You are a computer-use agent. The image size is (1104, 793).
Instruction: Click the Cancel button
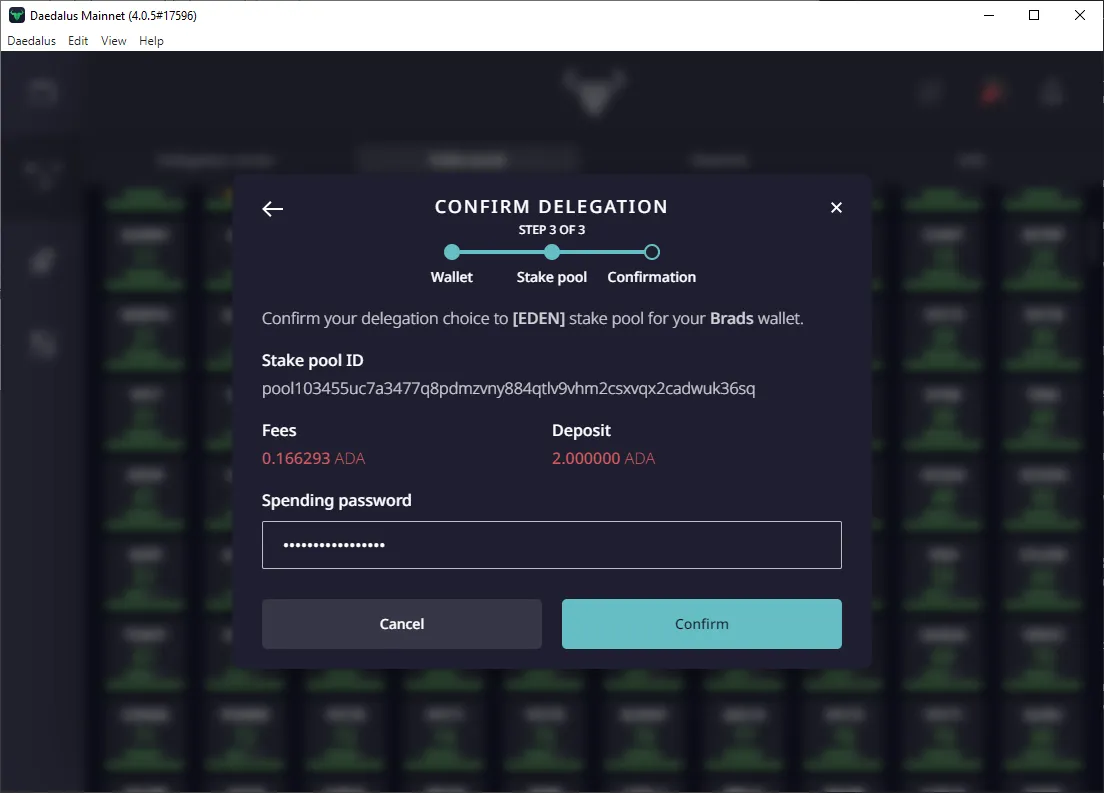click(401, 624)
